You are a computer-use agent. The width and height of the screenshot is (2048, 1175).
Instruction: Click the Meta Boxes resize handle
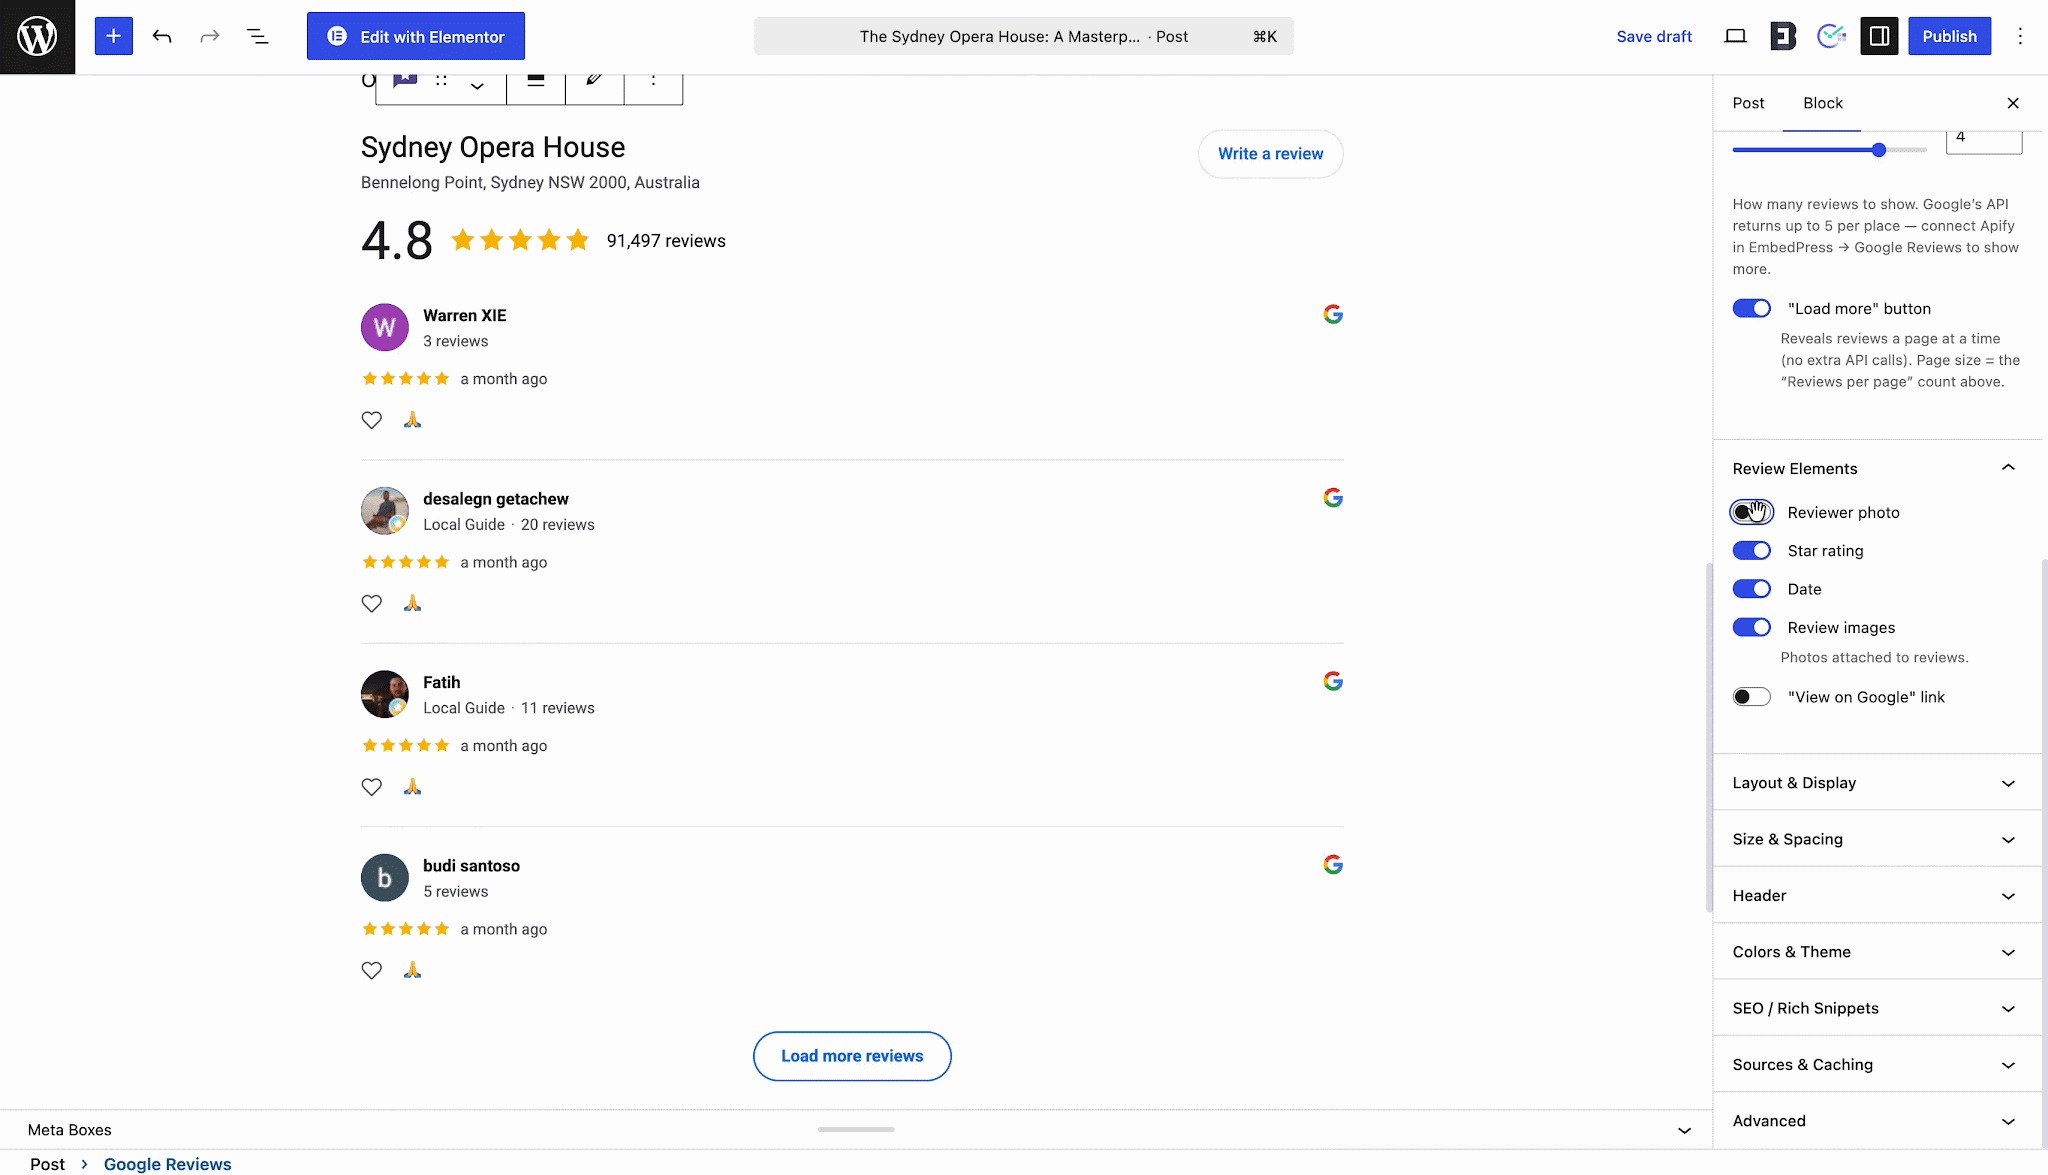coord(856,1129)
